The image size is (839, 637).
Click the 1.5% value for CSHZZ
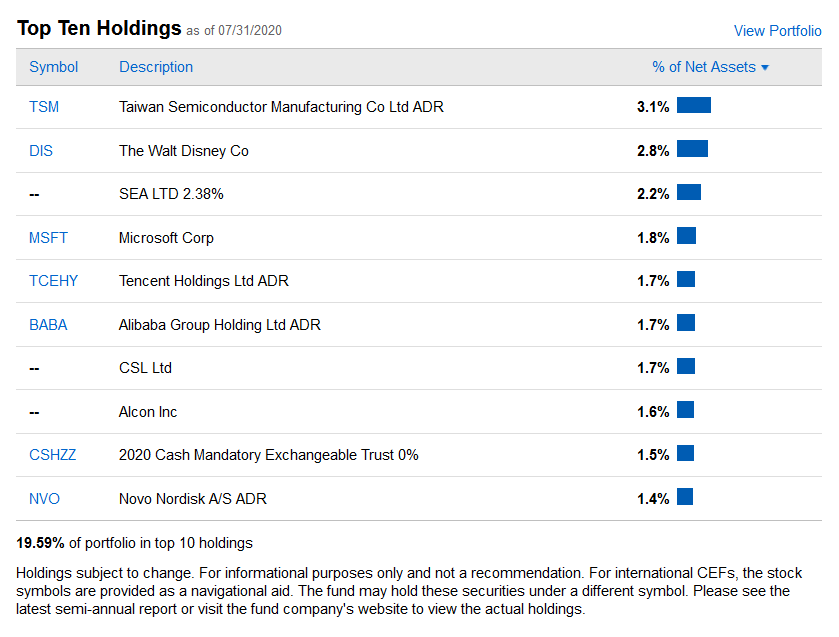pos(653,455)
